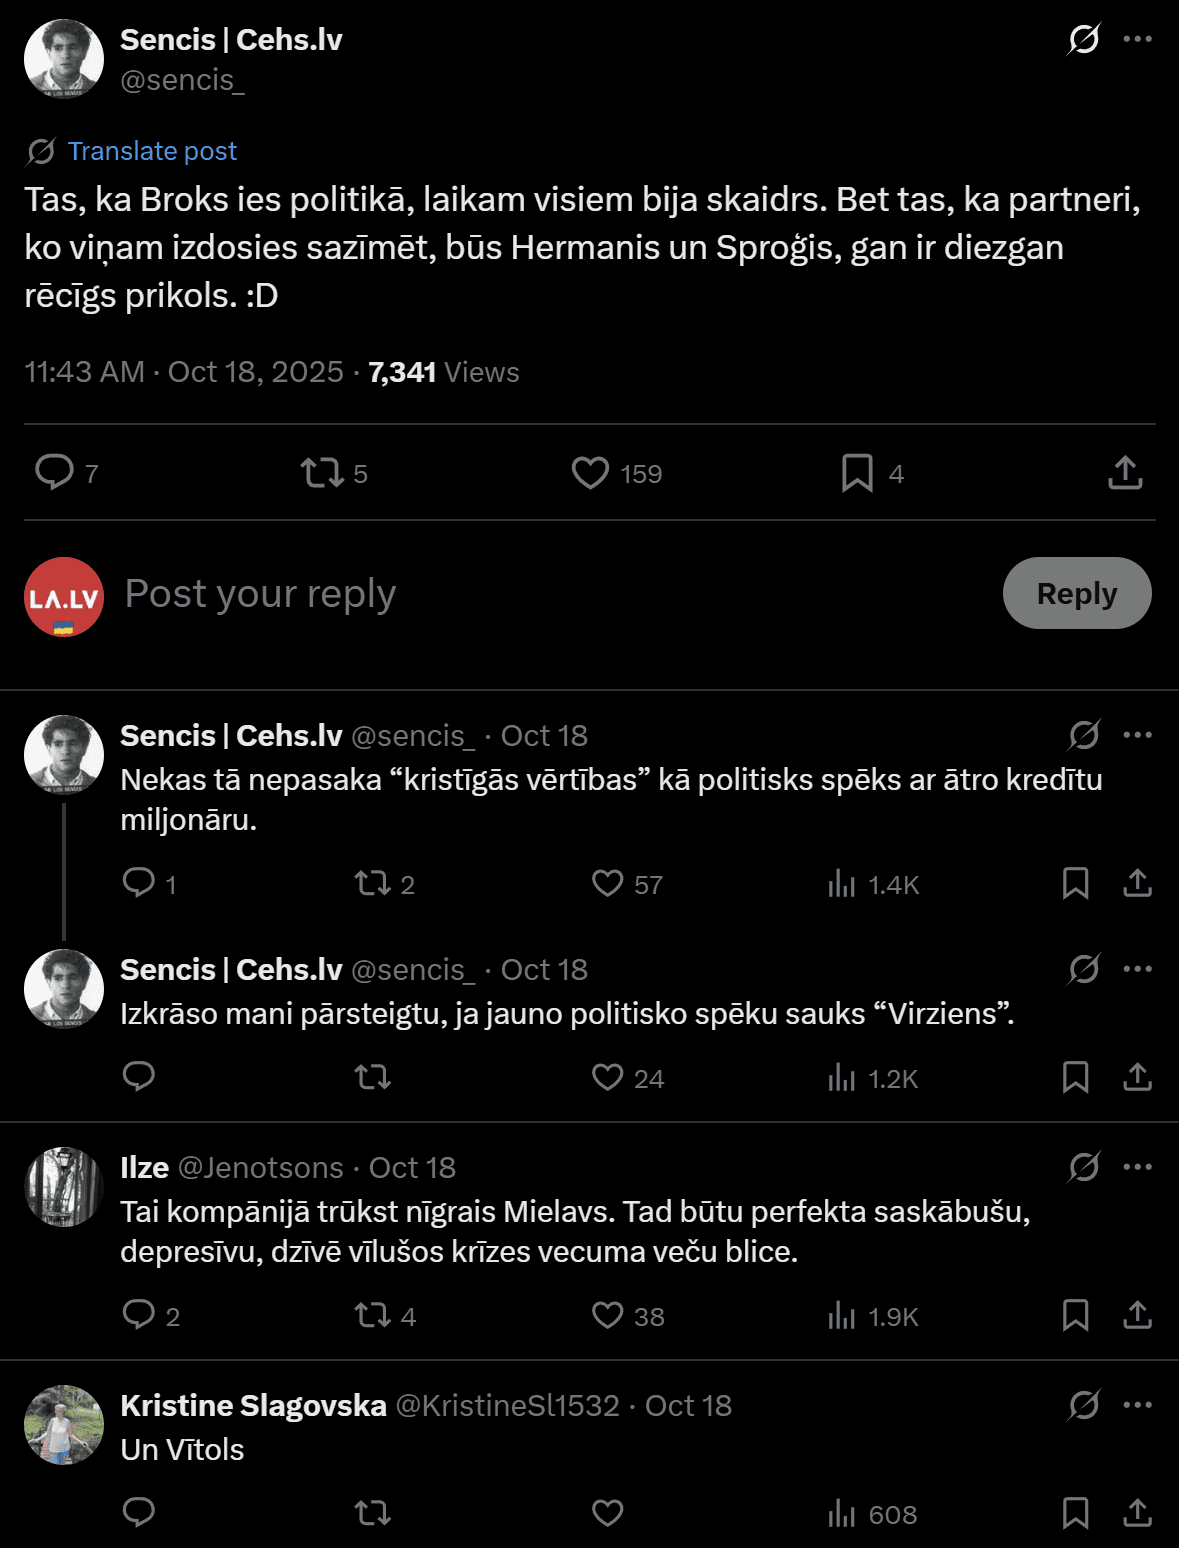Share Kristine Slagovska's reply
The height and width of the screenshot is (1548, 1179).
click(1137, 1513)
